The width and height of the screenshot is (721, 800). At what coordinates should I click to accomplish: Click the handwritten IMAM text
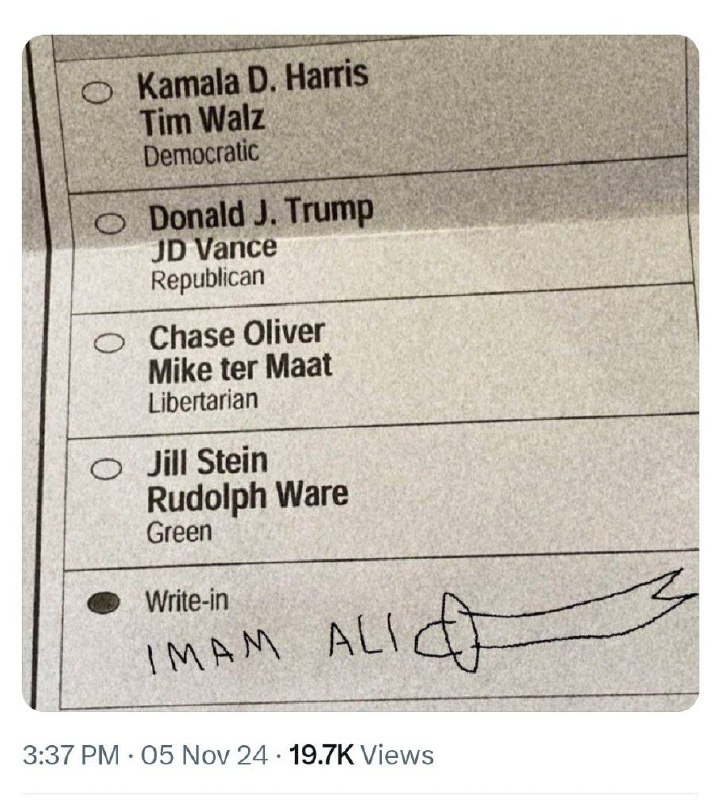pos(213,654)
